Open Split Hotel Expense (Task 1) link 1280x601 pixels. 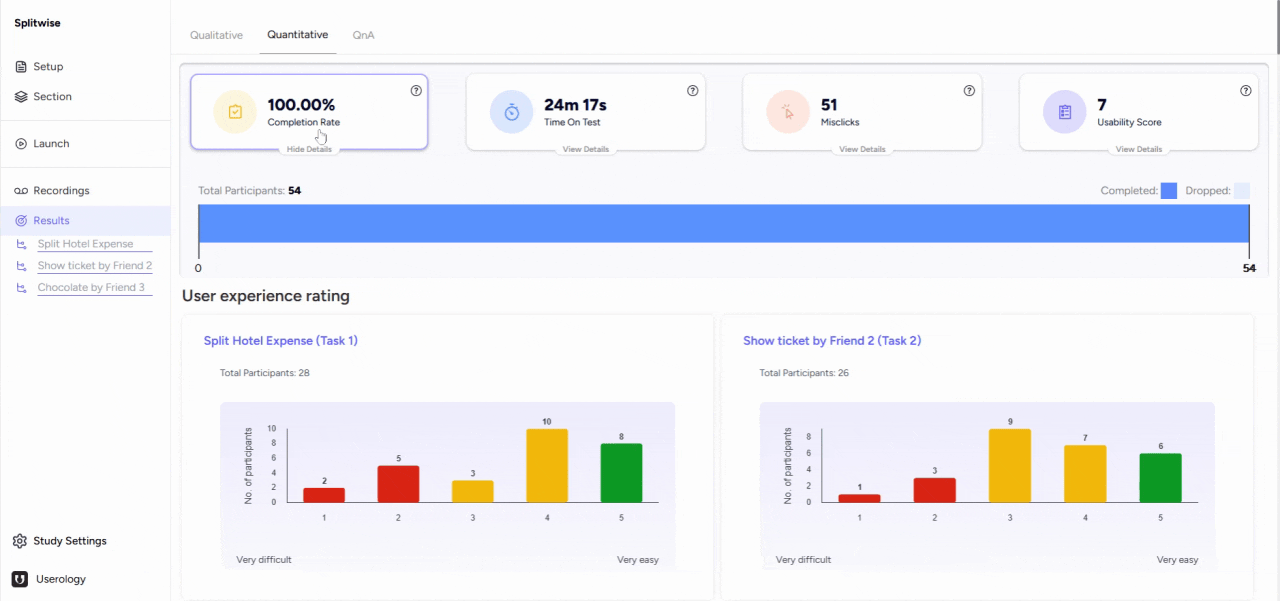281,341
